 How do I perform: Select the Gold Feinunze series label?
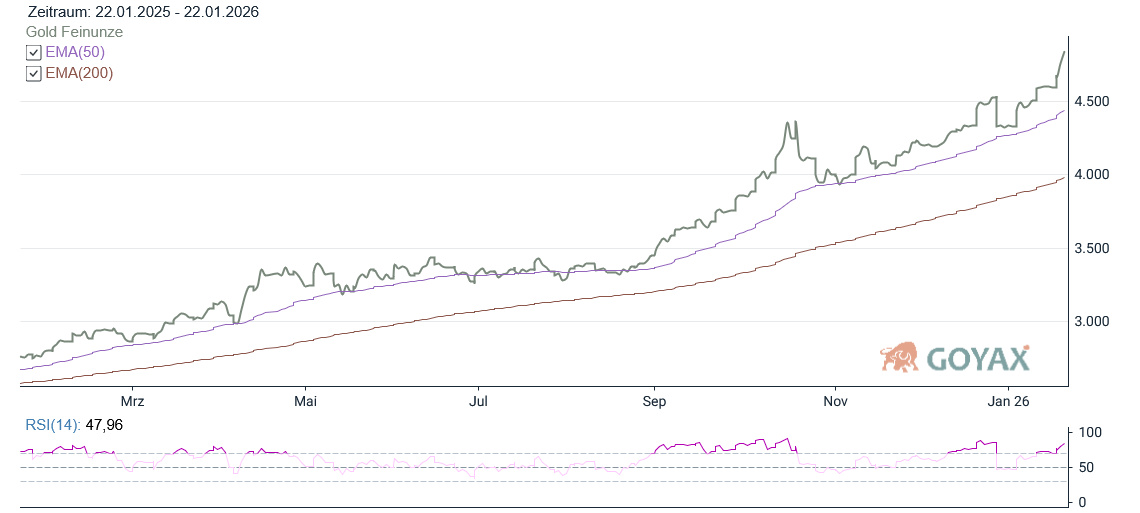(x=74, y=32)
